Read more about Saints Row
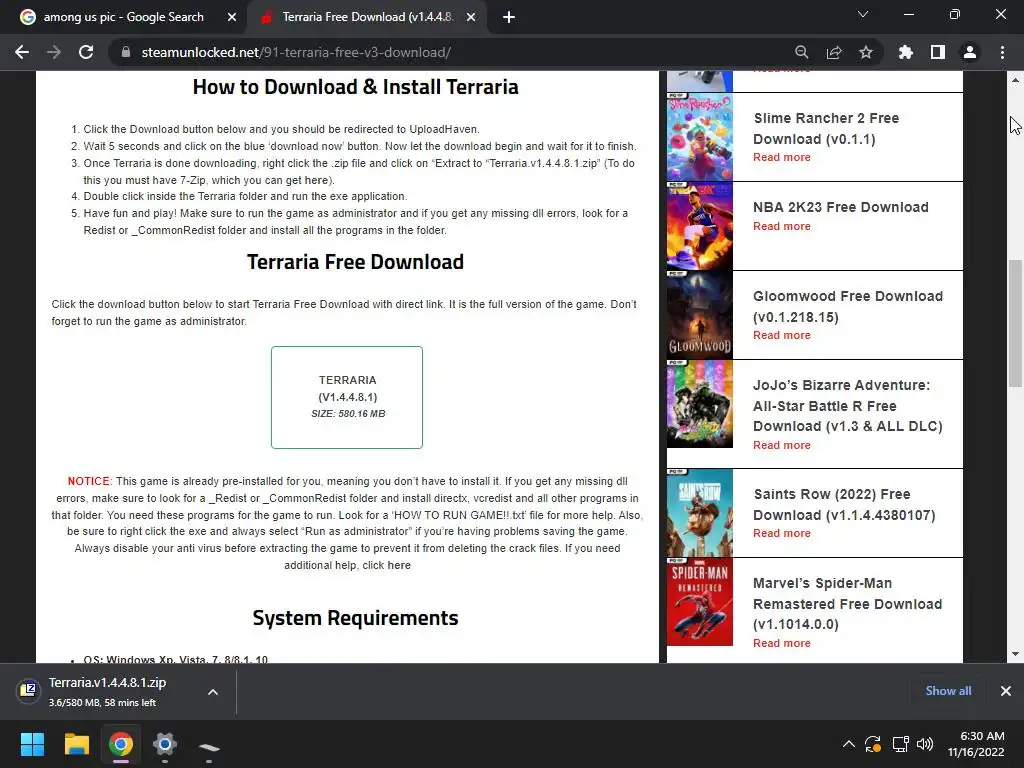The width and height of the screenshot is (1024, 768). click(x=782, y=534)
